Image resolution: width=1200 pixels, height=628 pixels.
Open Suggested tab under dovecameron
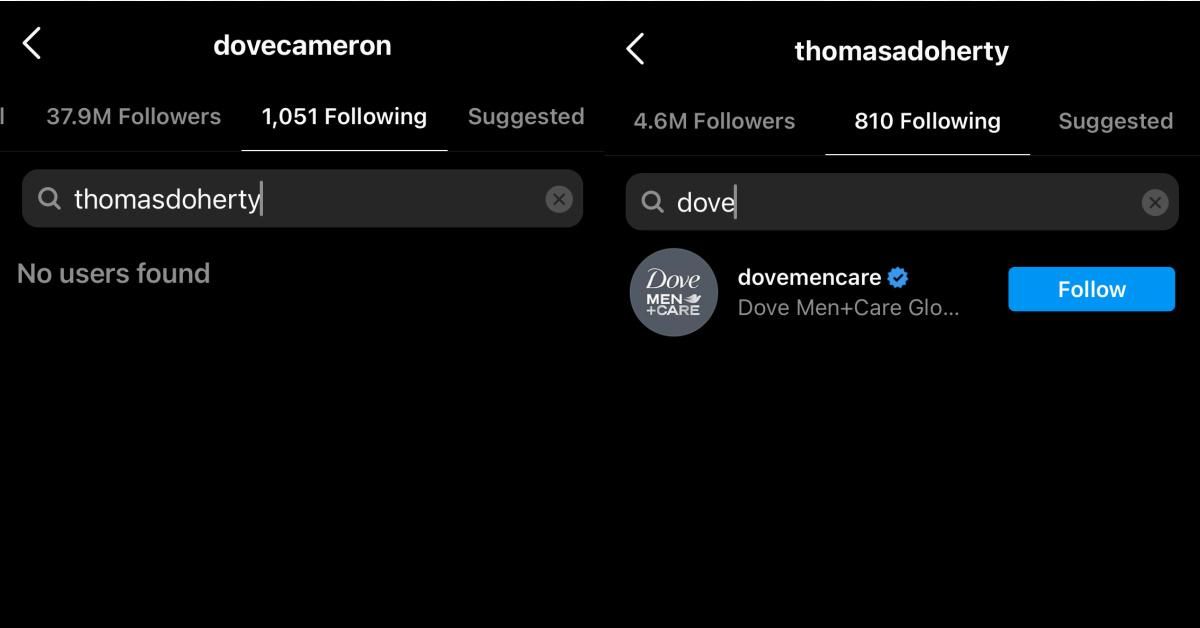[x=526, y=116]
